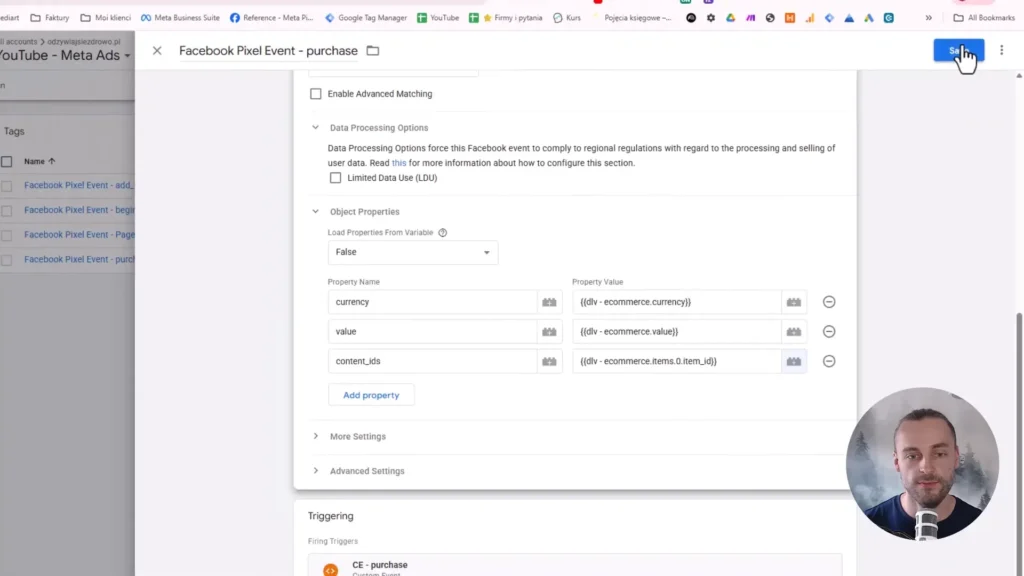The height and width of the screenshot is (576, 1024).
Task: Open Facebook Pixel Event - purch tag in list
Action: [79, 259]
